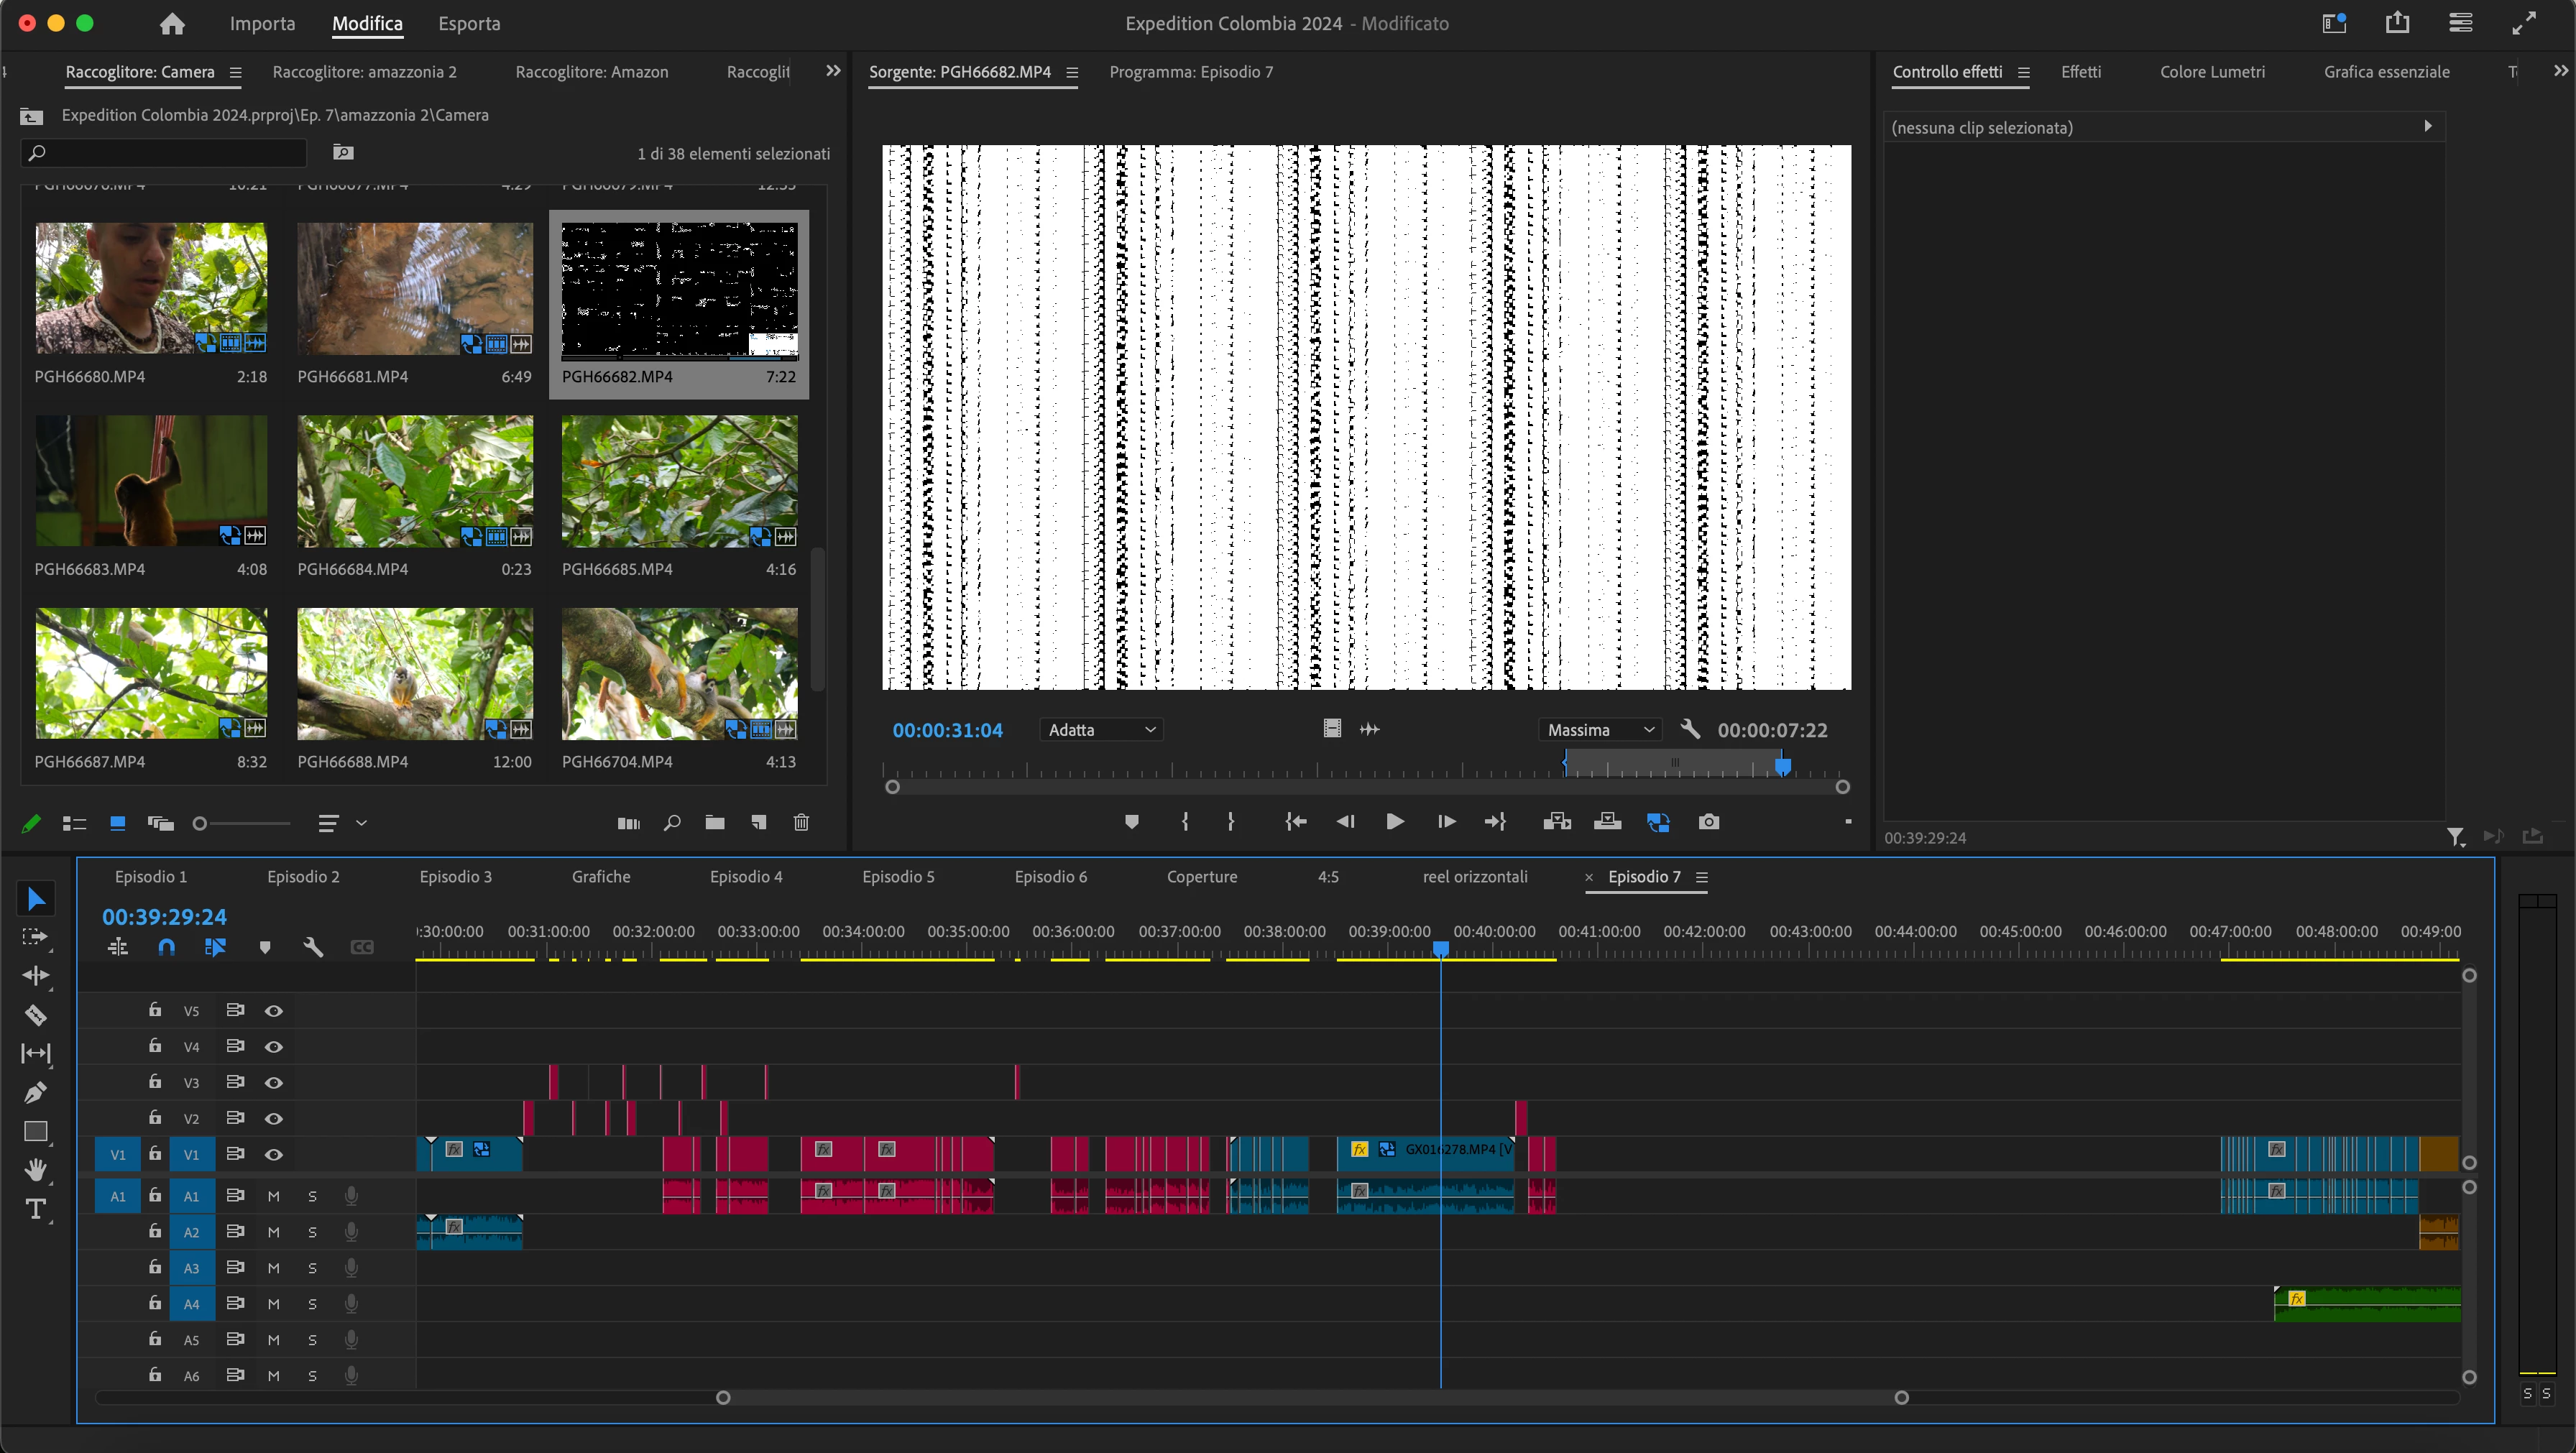The height and width of the screenshot is (1453, 2576).
Task: Open the Adatta zoom level dropdown
Action: coord(1101,730)
